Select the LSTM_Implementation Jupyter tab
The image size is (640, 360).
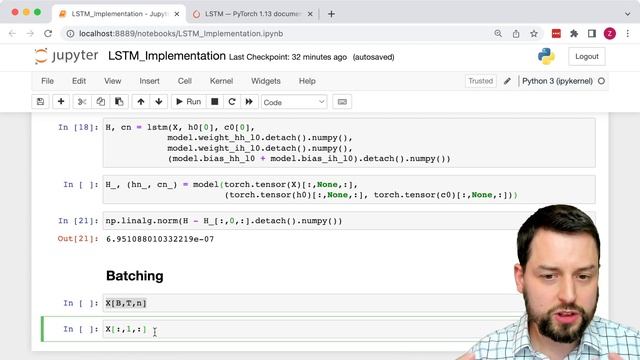(119, 14)
